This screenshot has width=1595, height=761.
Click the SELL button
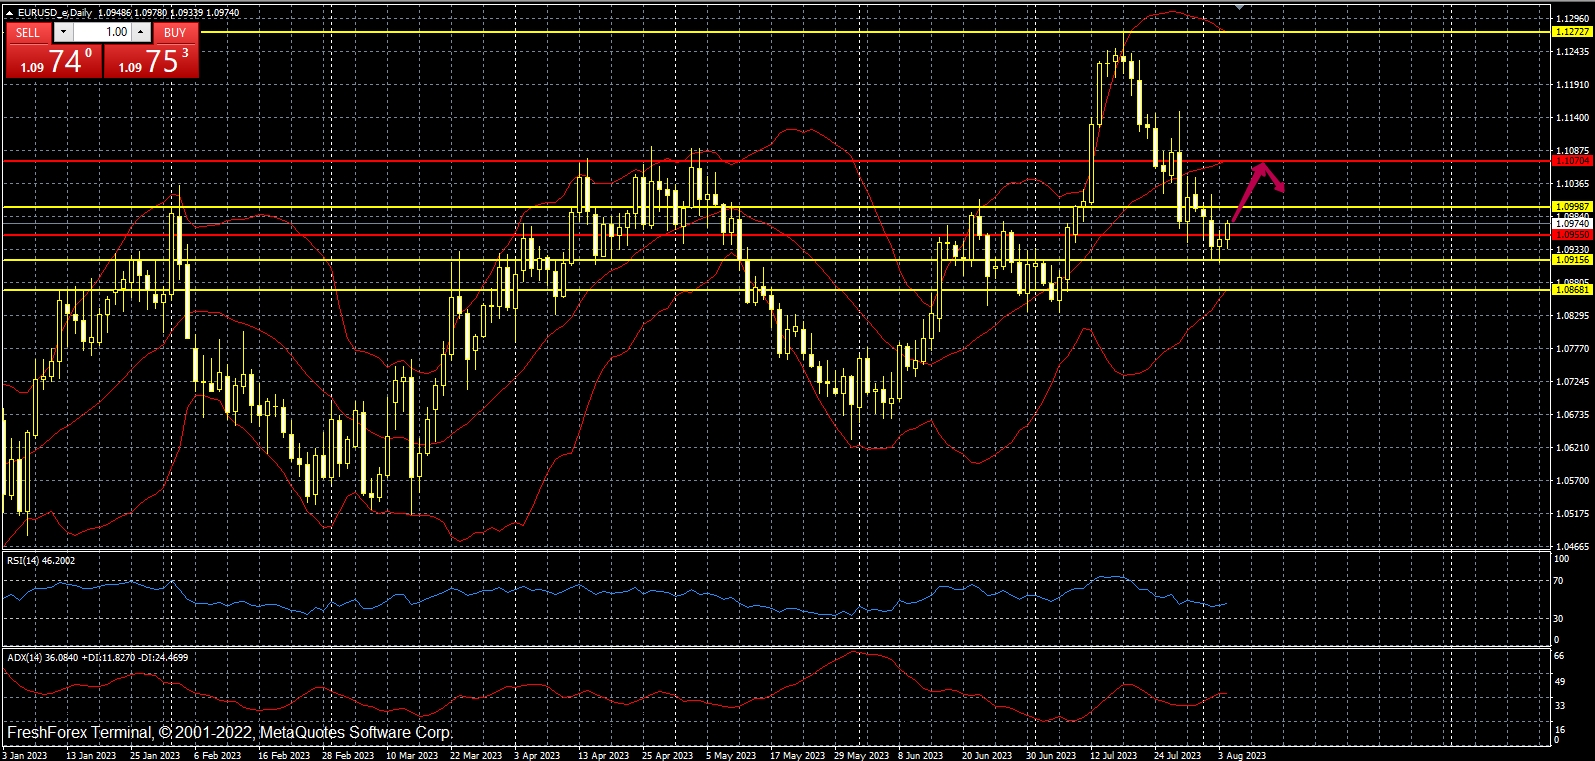pos(28,32)
